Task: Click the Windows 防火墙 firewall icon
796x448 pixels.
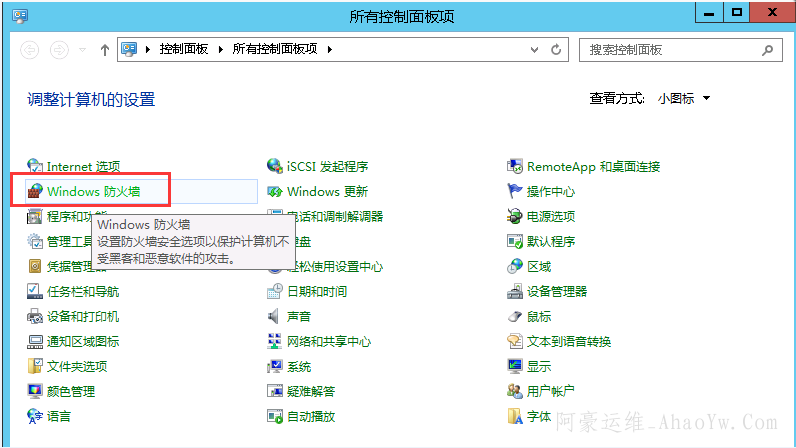Action: 35,191
